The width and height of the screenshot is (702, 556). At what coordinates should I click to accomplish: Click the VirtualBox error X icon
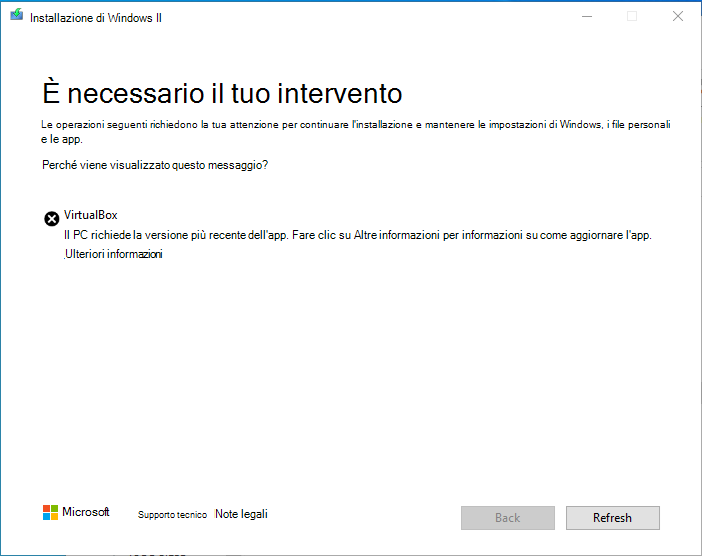pyautogui.click(x=51, y=219)
